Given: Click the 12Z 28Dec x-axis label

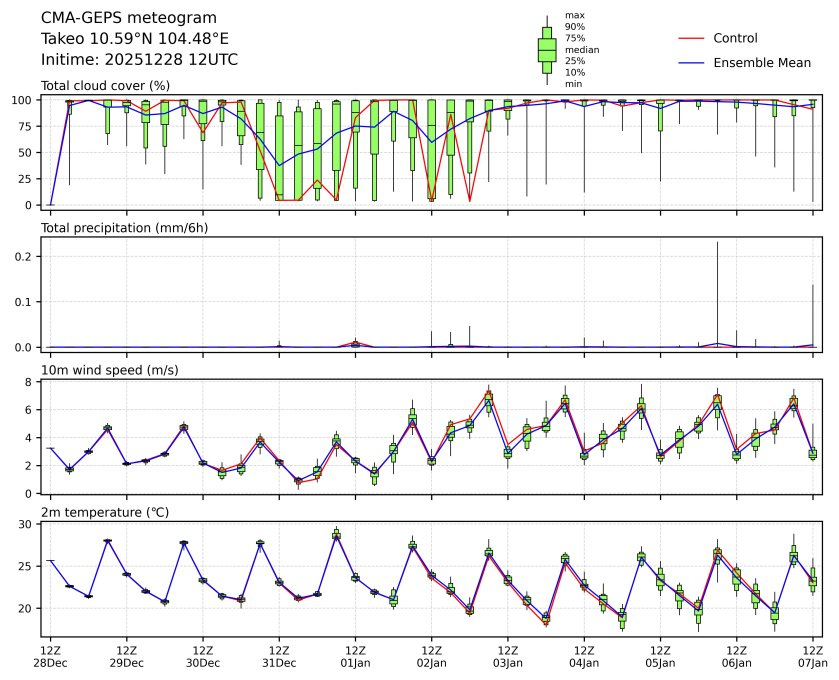Looking at the screenshot, I should [x=50, y=656].
